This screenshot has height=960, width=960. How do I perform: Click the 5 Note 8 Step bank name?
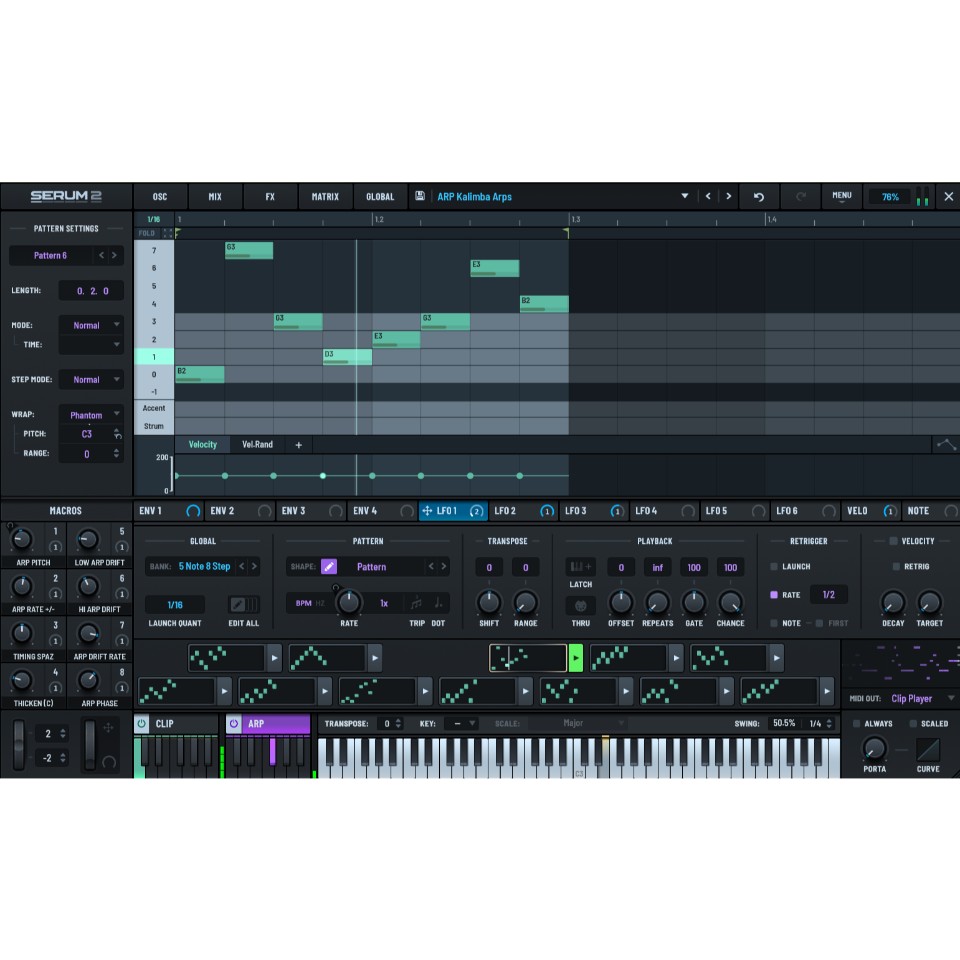203,566
